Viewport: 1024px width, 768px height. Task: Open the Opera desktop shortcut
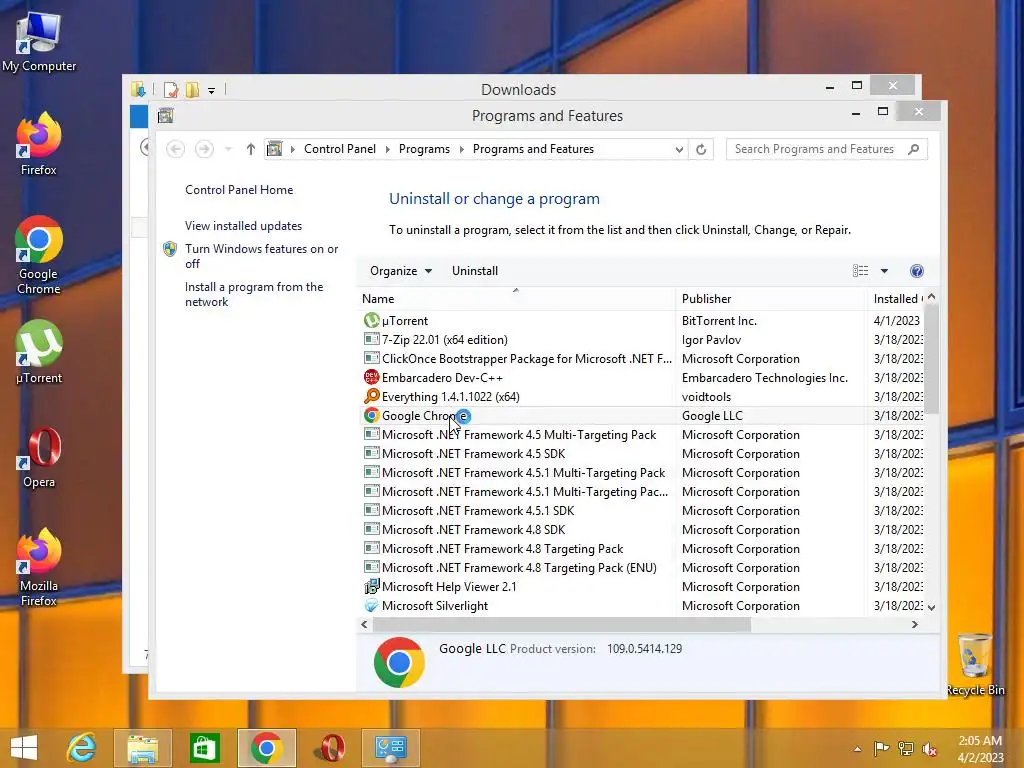click(39, 456)
